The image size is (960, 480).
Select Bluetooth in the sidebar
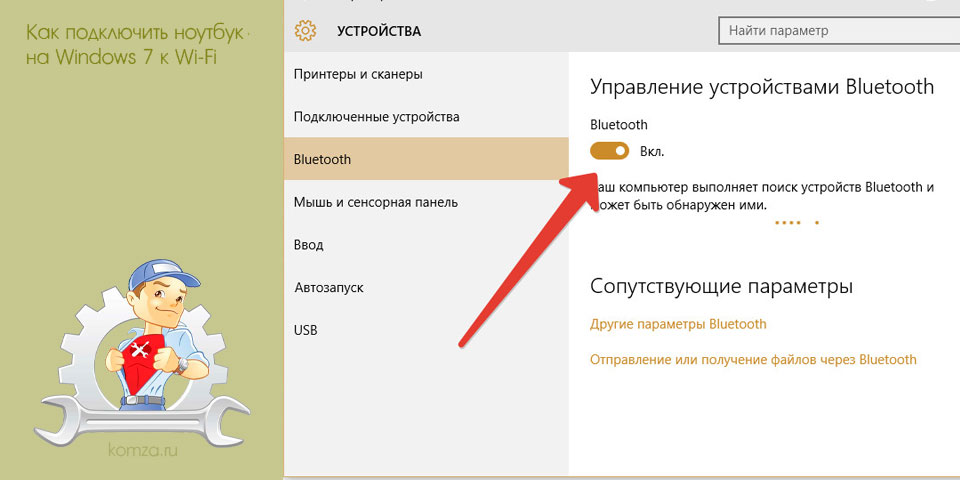tap(427, 159)
